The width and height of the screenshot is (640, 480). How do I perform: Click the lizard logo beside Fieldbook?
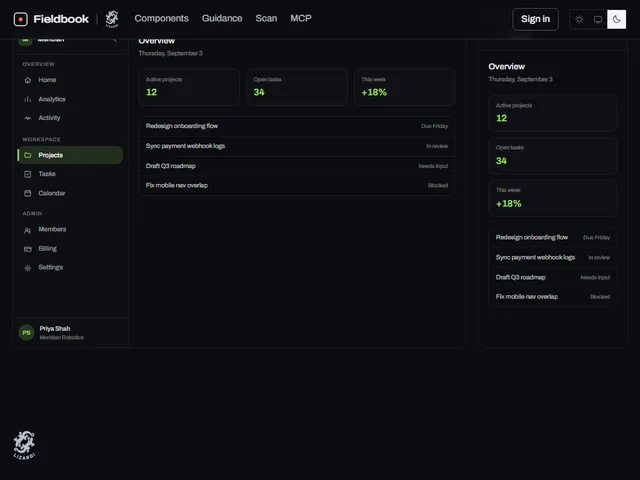click(112, 19)
